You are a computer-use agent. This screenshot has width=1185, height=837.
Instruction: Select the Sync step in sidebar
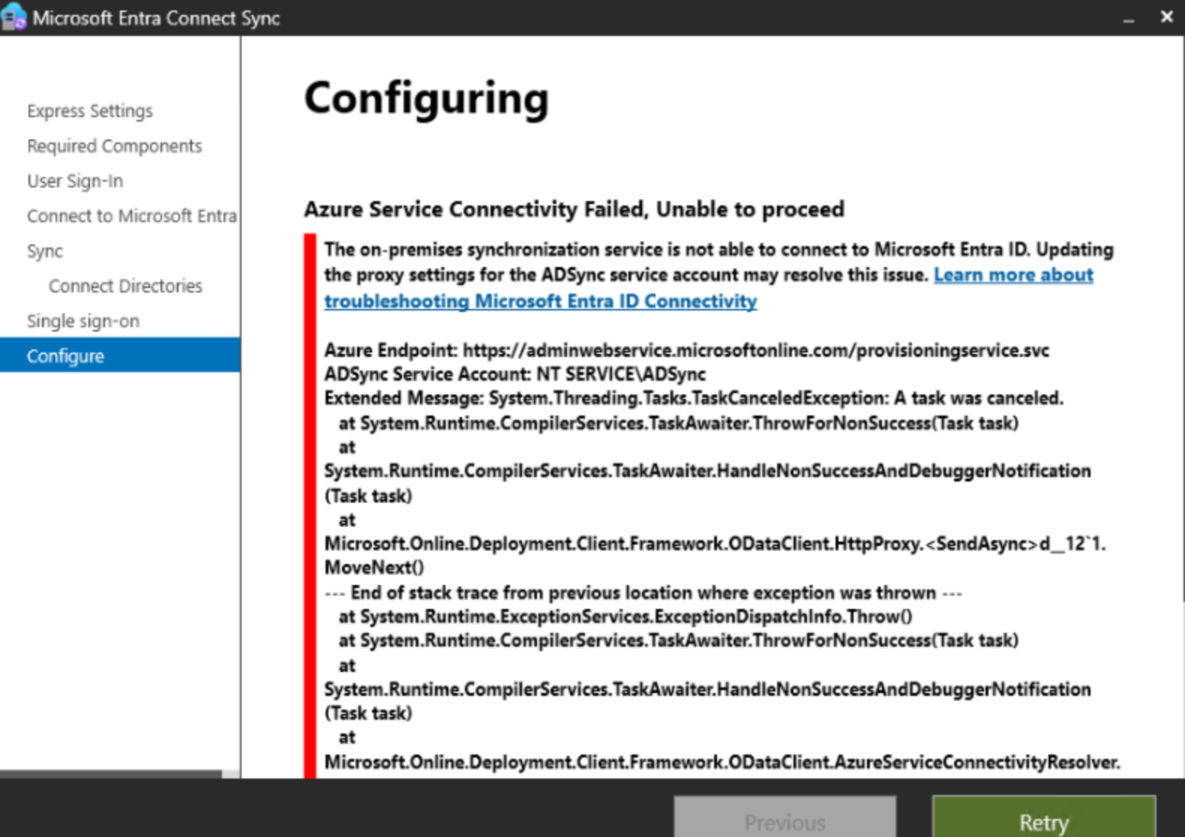(45, 252)
